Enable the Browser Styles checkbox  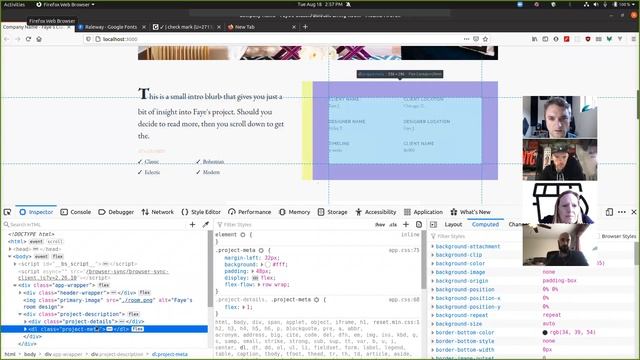(x=598, y=236)
